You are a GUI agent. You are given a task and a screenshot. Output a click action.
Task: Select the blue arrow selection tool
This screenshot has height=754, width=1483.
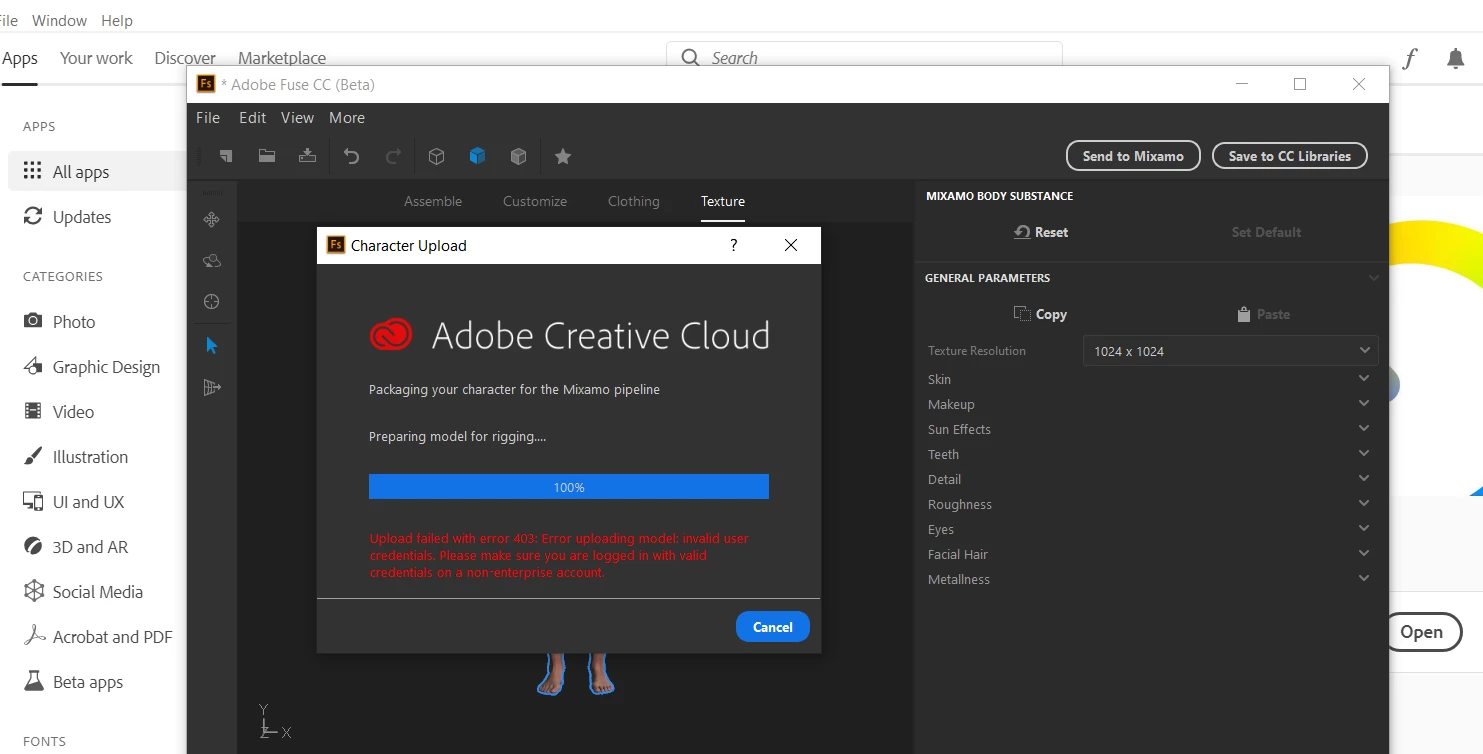point(211,345)
